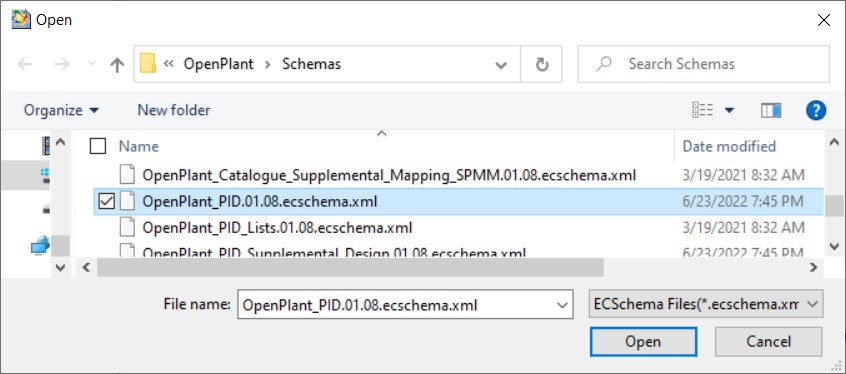
Task: Show the preview pane
Action: [771, 111]
